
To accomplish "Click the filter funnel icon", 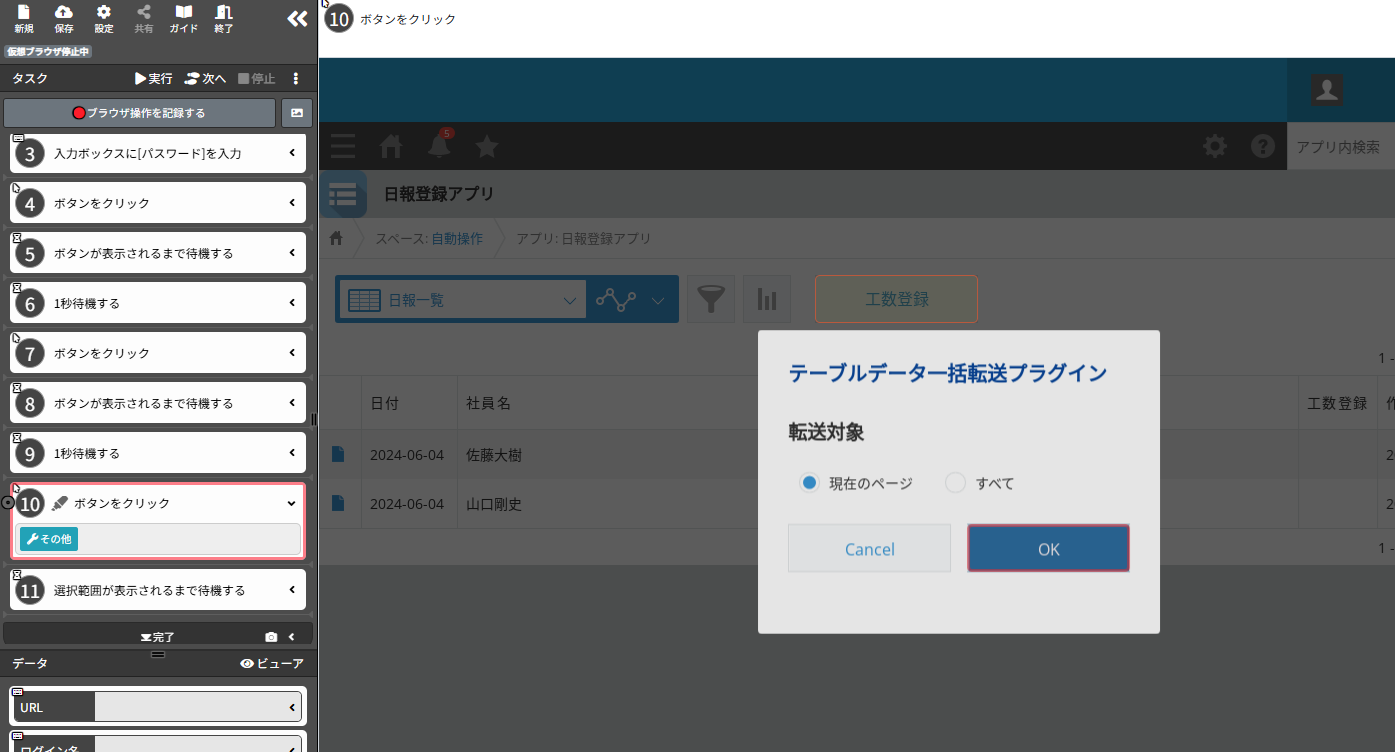I will point(710,298).
